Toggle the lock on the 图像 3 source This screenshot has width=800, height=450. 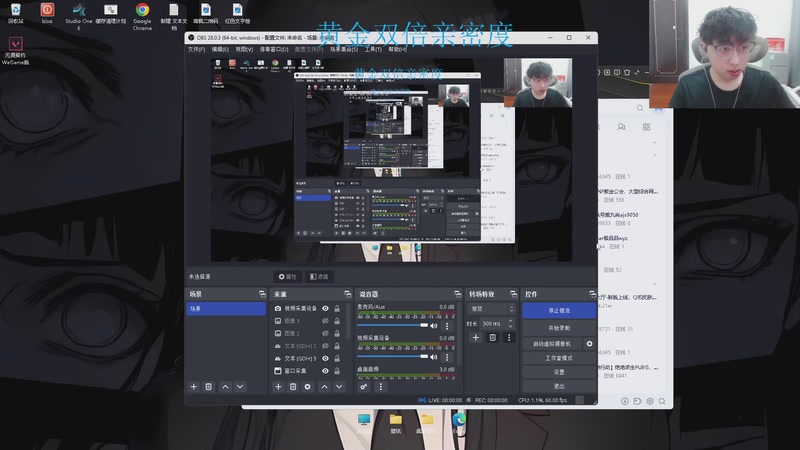[x=337, y=321]
